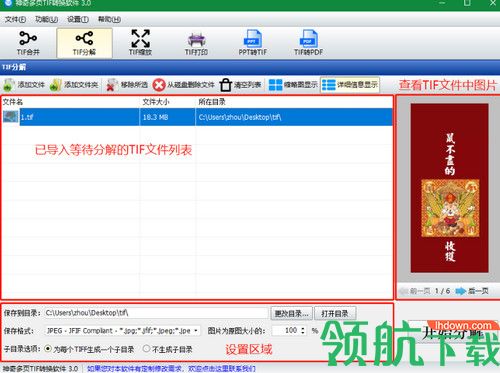Viewport: 500px width, 373px height.
Task: Click the contact-us link in status bar
Action: (x=171, y=368)
